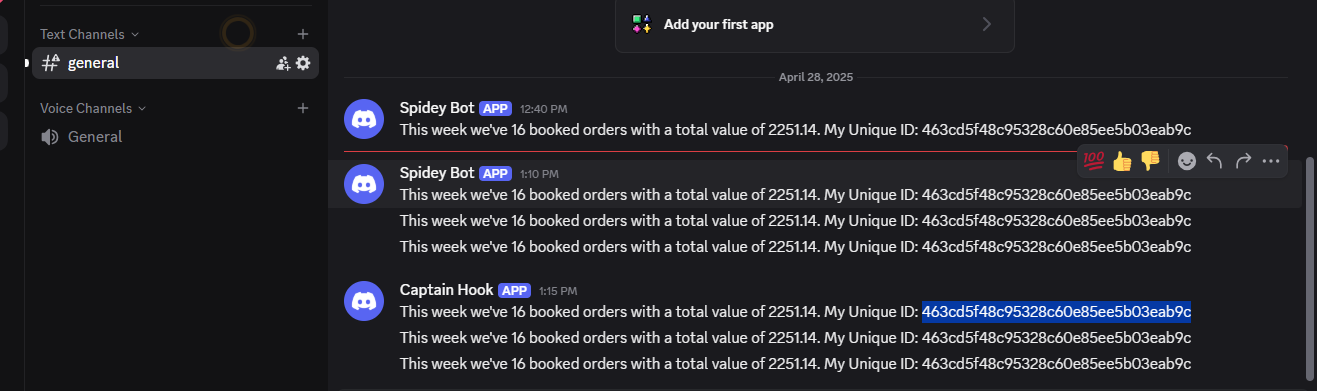Screen dimensions: 1317x391
Task: Select the general text channel
Action: (176, 63)
